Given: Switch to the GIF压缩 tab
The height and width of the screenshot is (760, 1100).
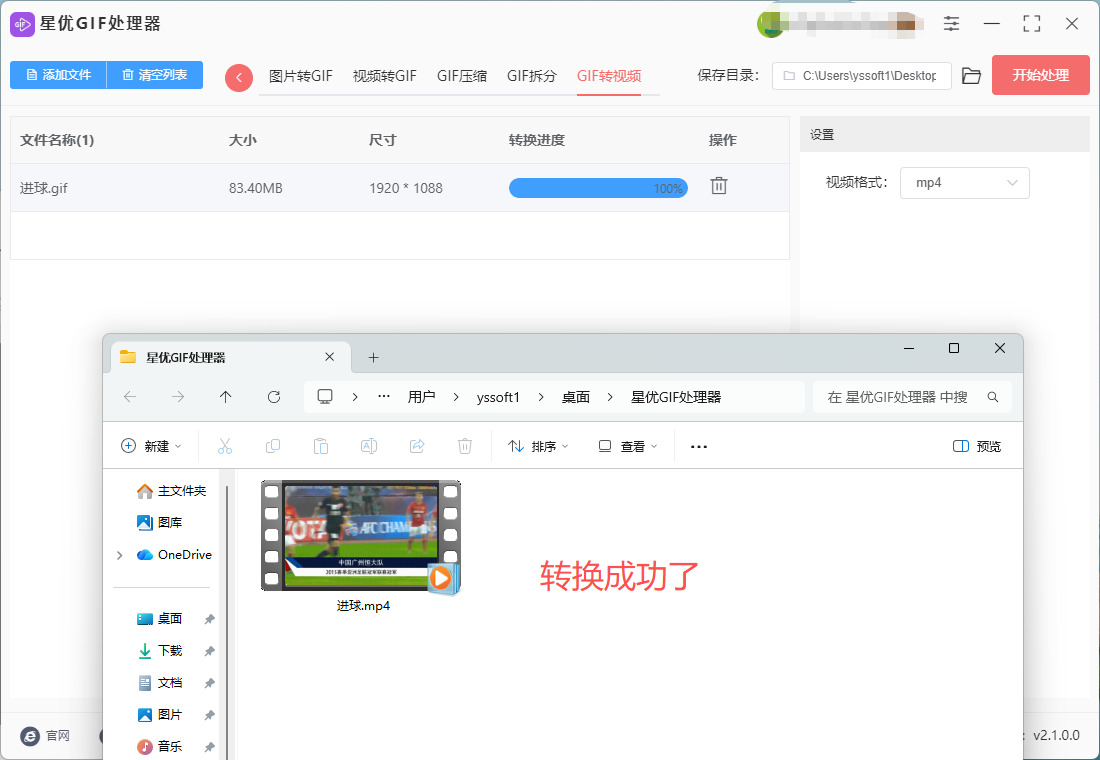Looking at the screenshot, I should pos(462,76).
